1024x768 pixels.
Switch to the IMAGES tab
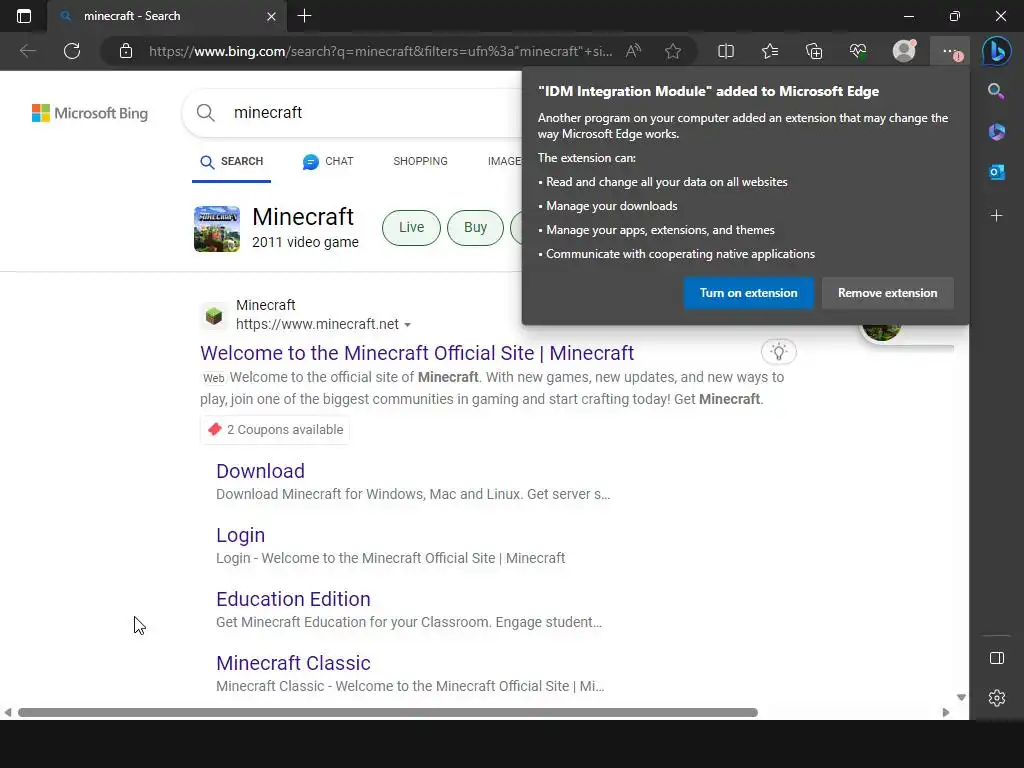point(504,161)
